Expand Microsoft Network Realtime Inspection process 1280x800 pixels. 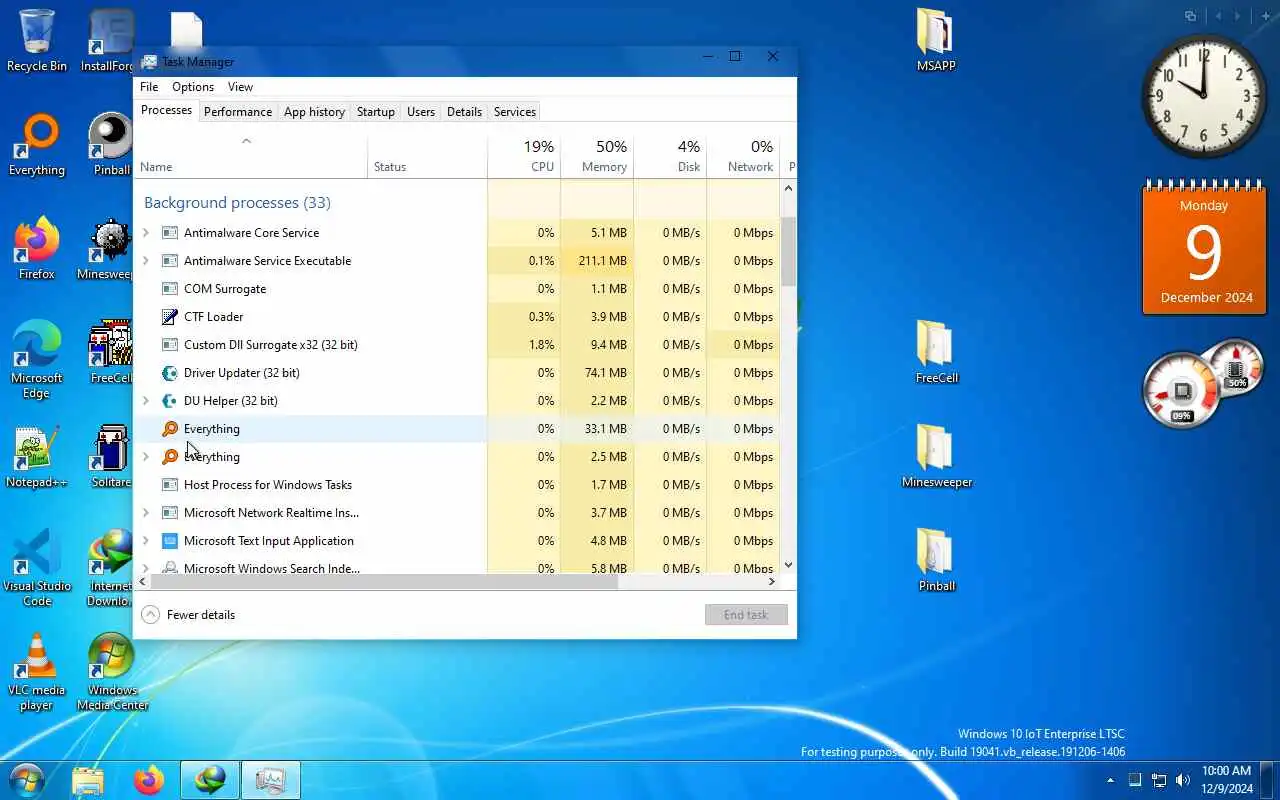[x=146, y=512]
